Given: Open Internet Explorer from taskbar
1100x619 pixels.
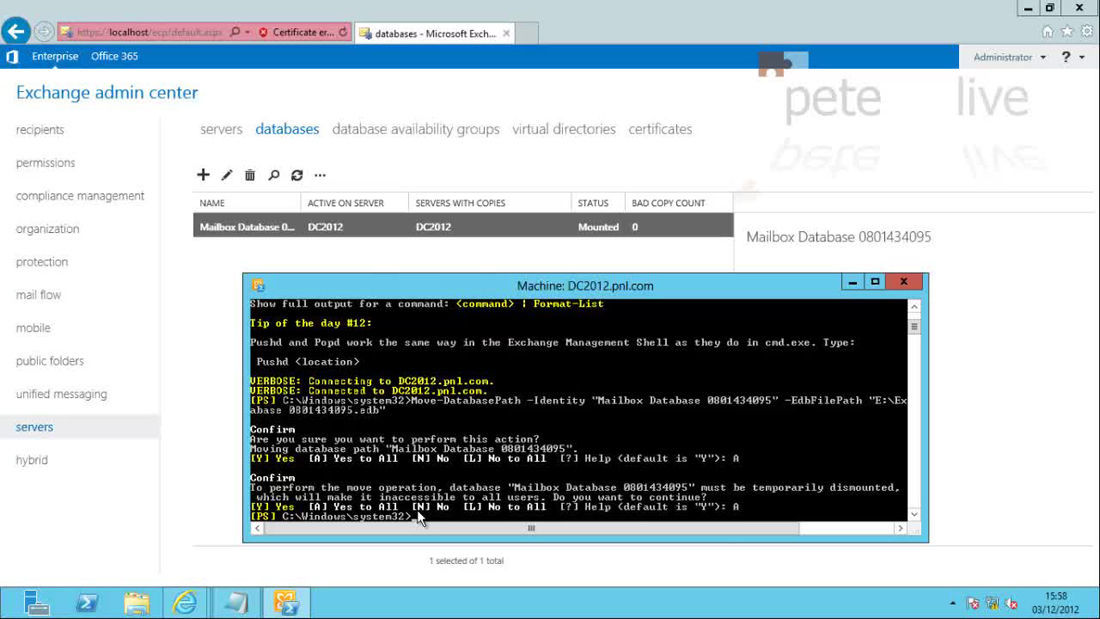Looking at the screenshot, I should (x=185, y=603).
